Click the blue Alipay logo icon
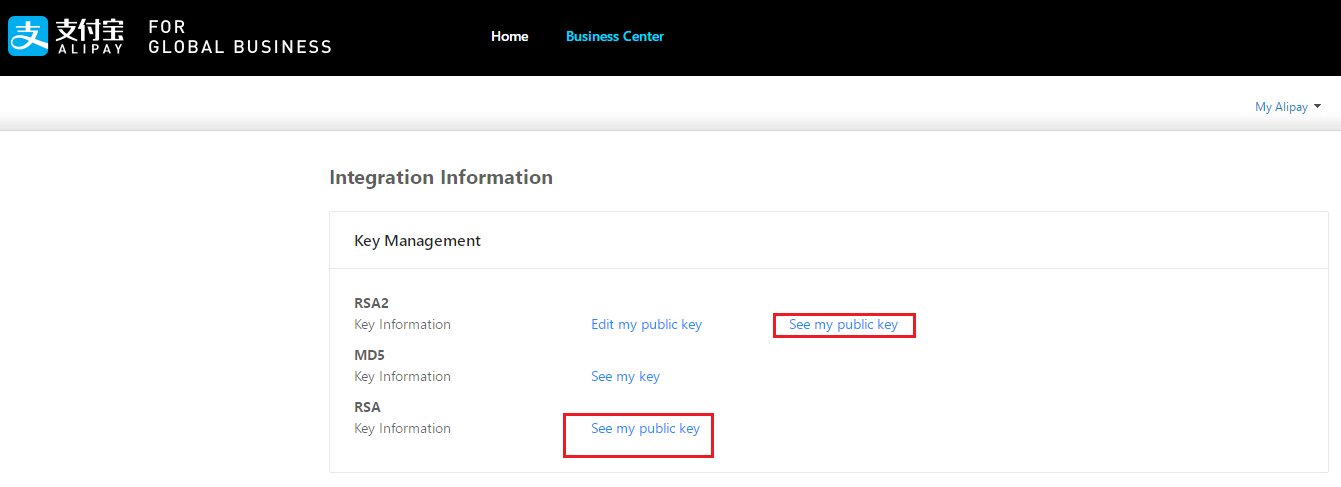The height and width of the screenshot is (487, 1341). tap(28, 36)
